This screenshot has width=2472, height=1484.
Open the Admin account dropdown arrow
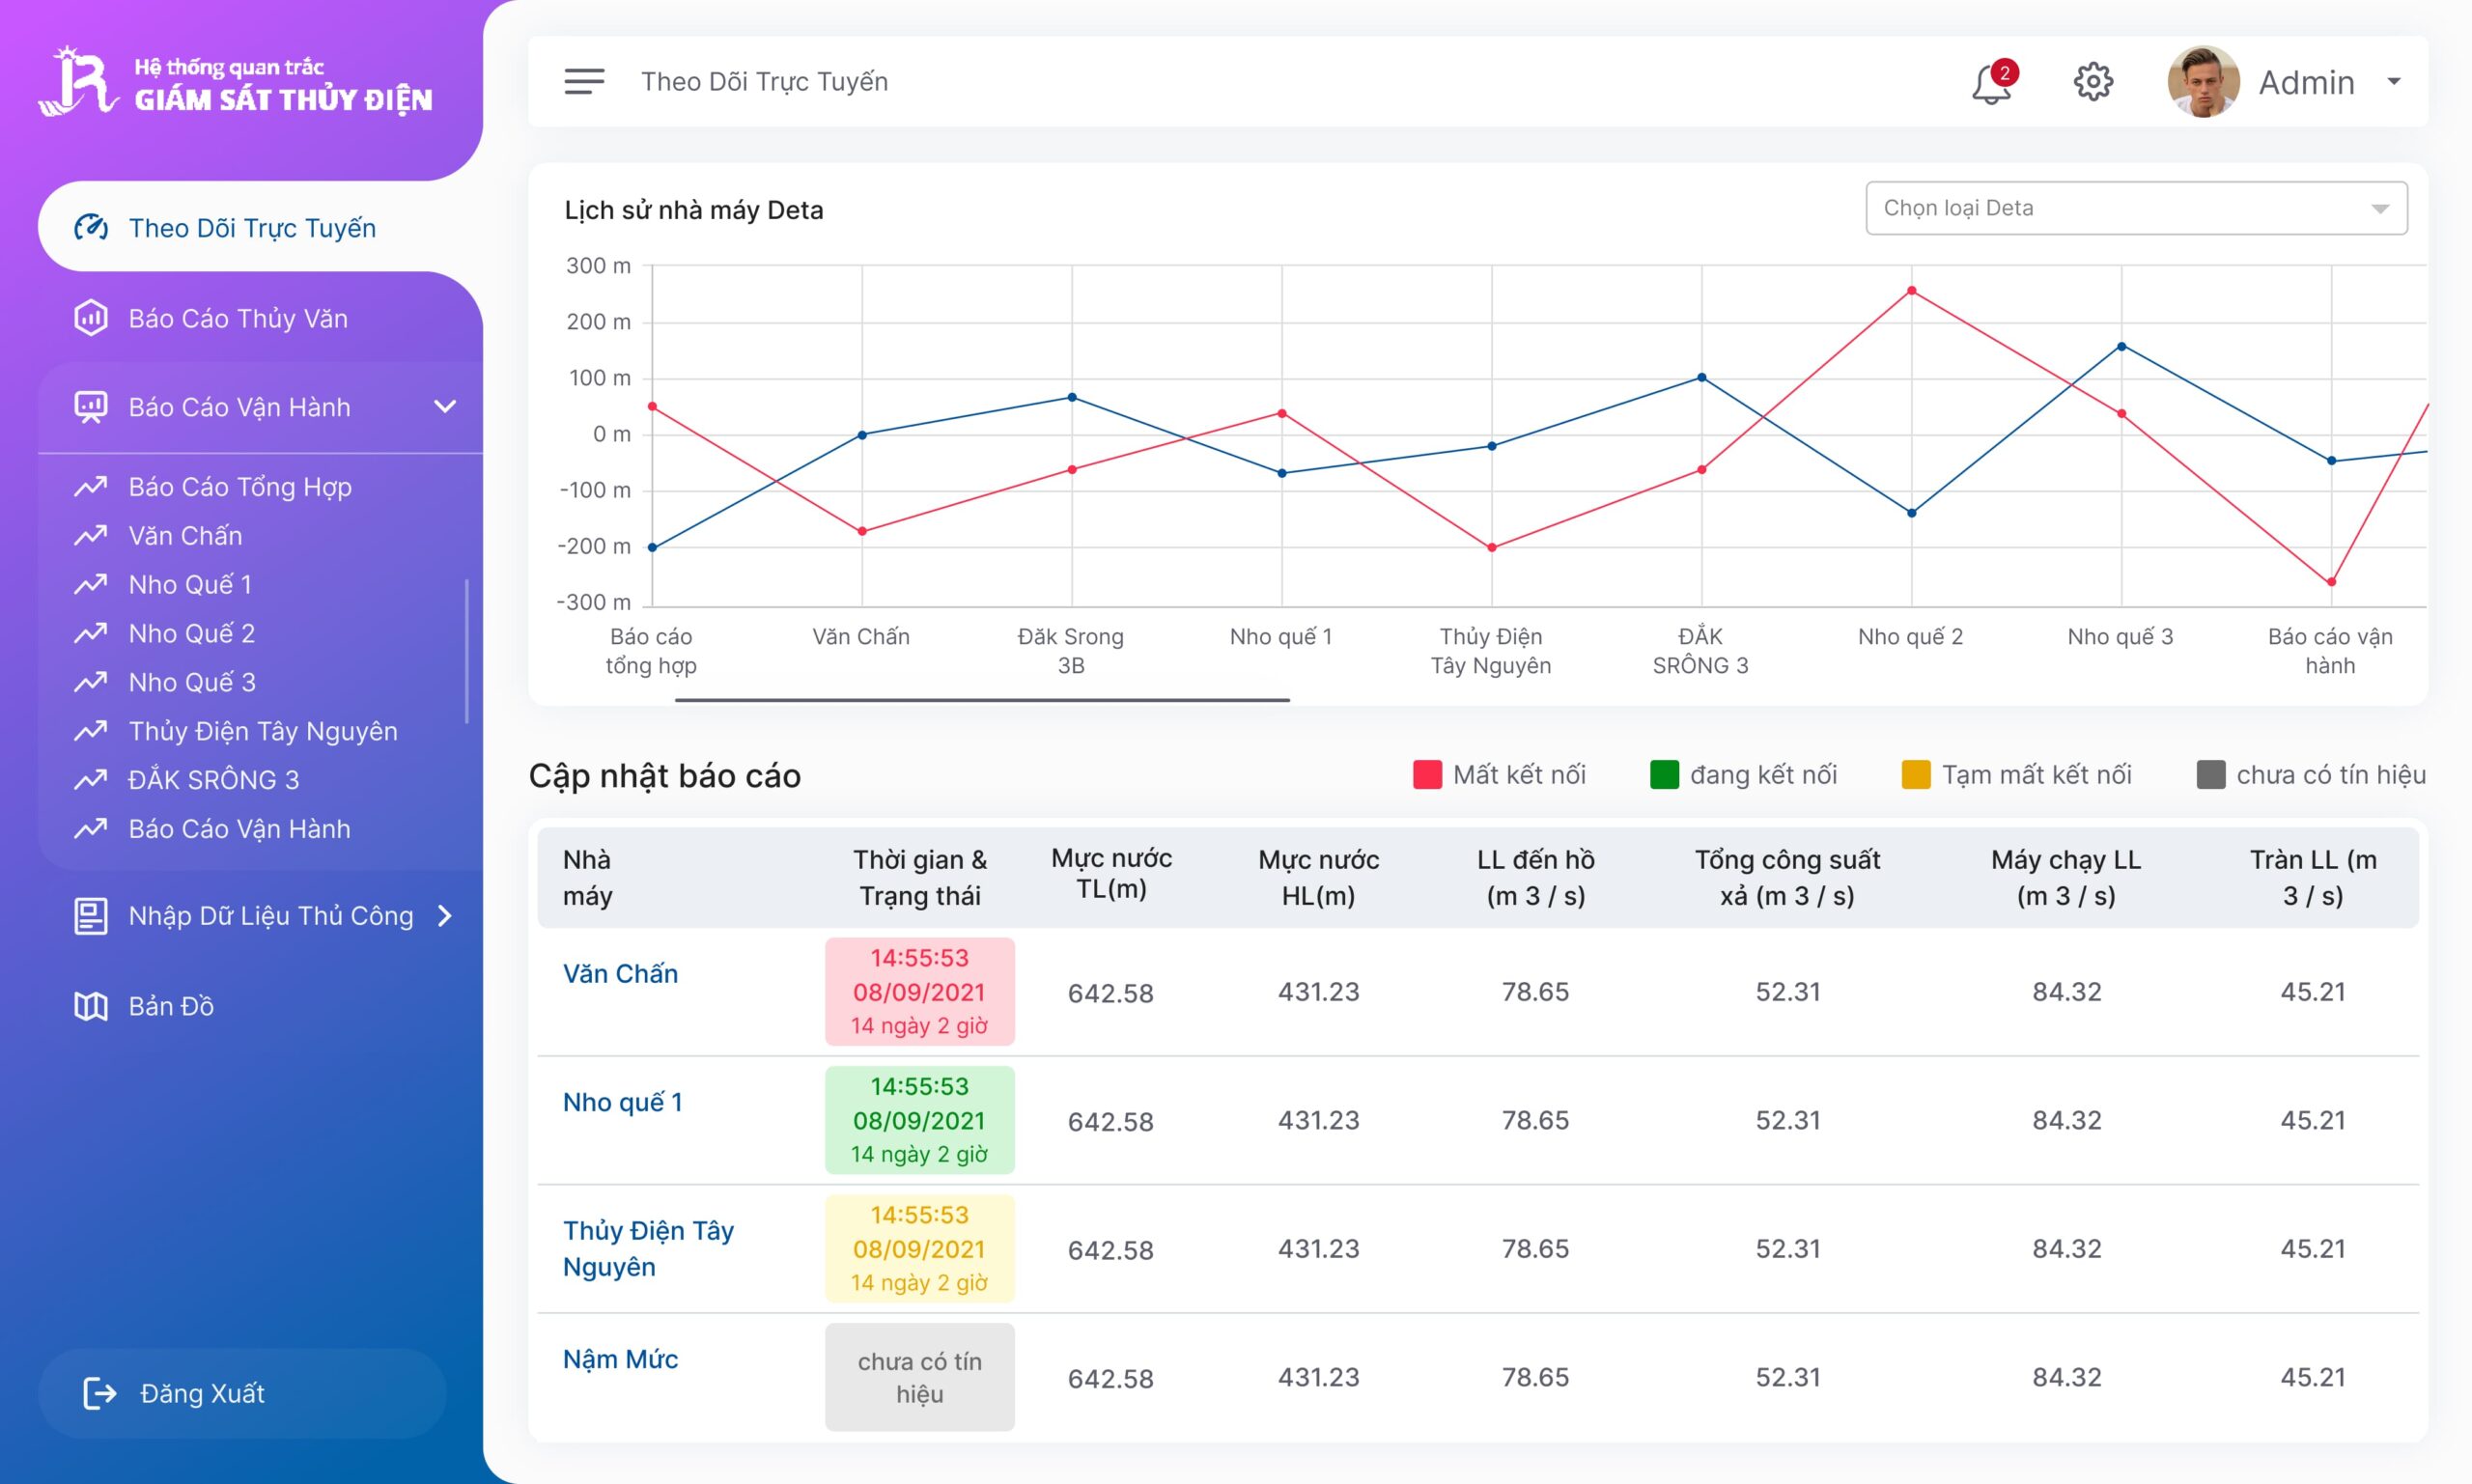2394,82
